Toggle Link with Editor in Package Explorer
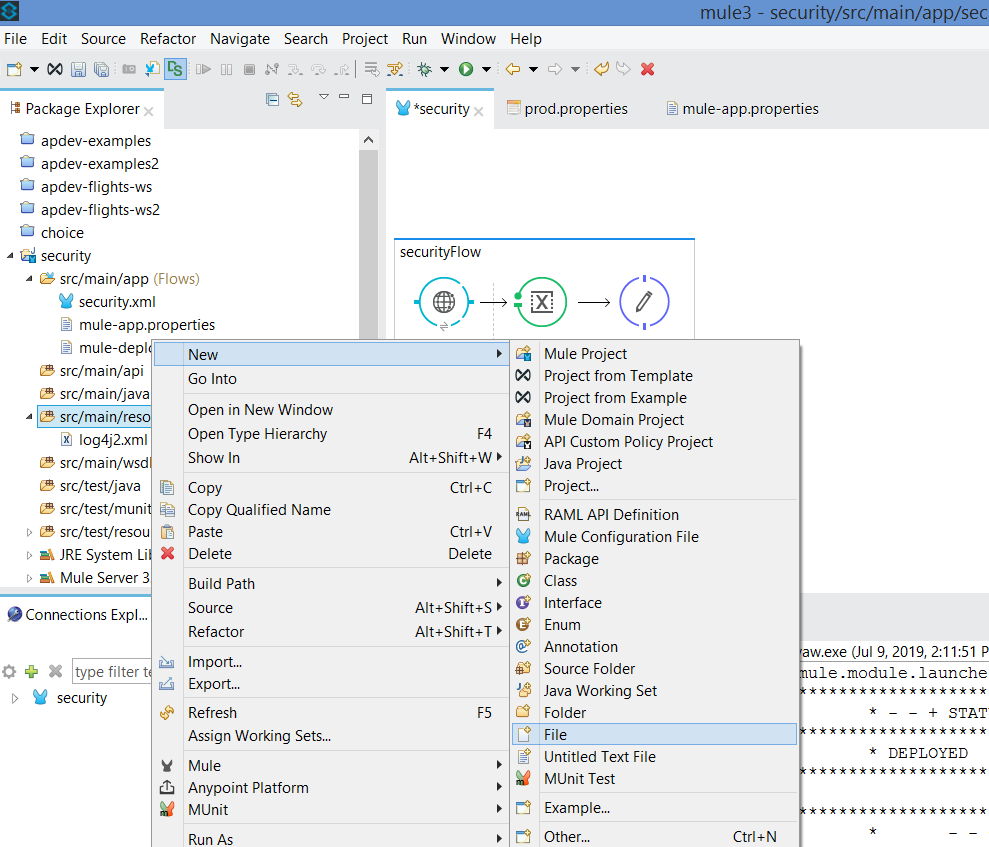 click(295, 99)
